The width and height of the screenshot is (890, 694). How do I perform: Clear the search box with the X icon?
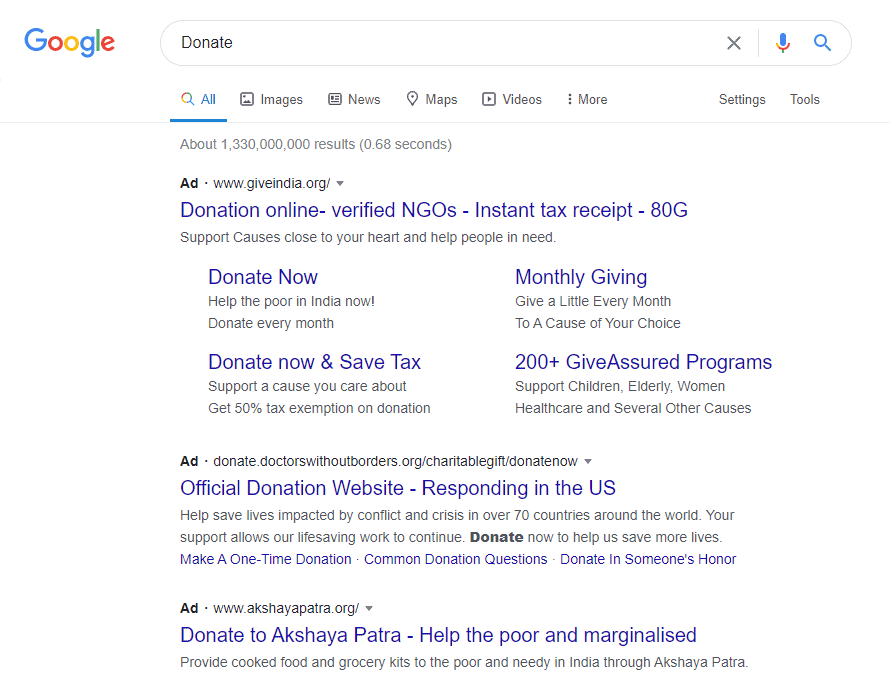733,43
